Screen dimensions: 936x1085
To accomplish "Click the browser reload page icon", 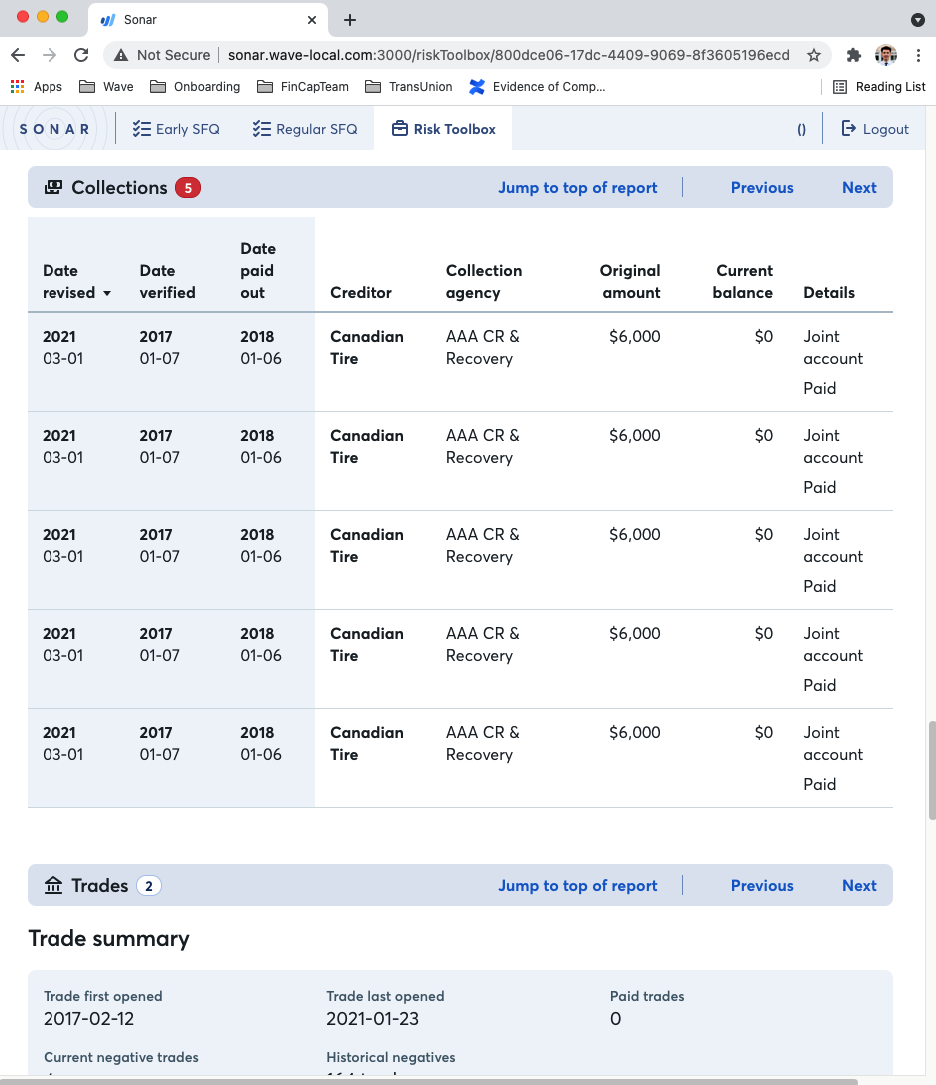I will (81, 55).
